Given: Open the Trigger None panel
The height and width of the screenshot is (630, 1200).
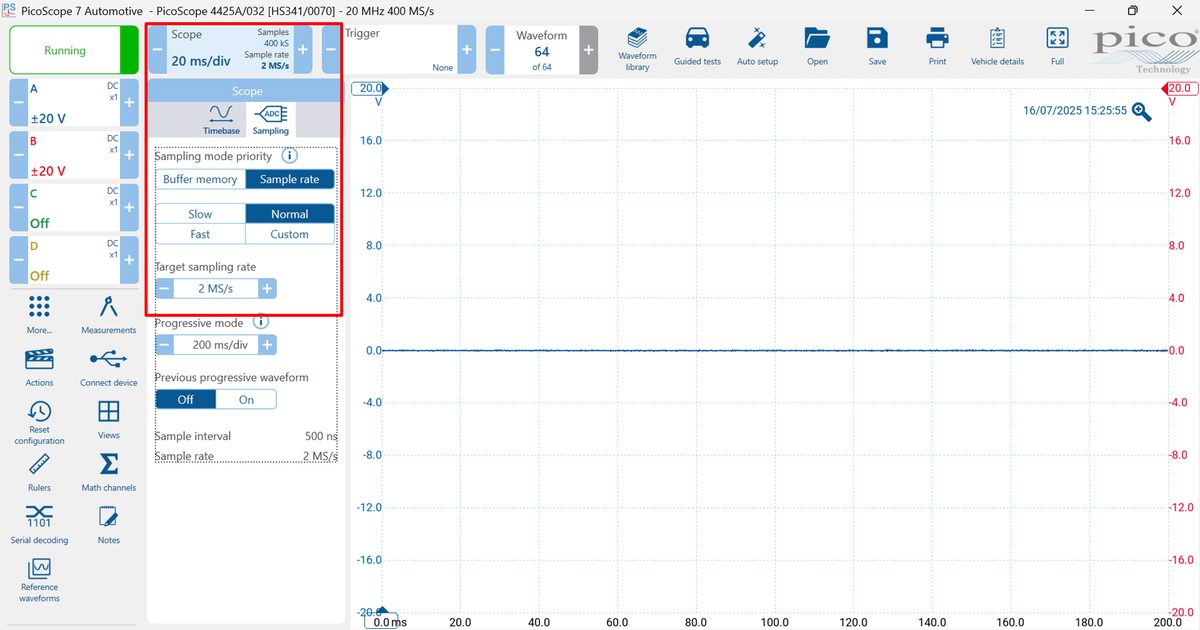Looking at the screenshot, I should [x=399, y=49].
